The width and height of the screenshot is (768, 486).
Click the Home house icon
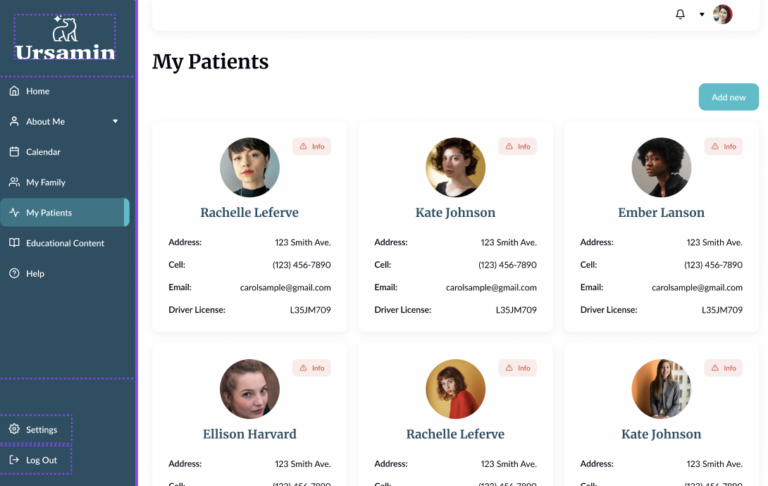14,91
